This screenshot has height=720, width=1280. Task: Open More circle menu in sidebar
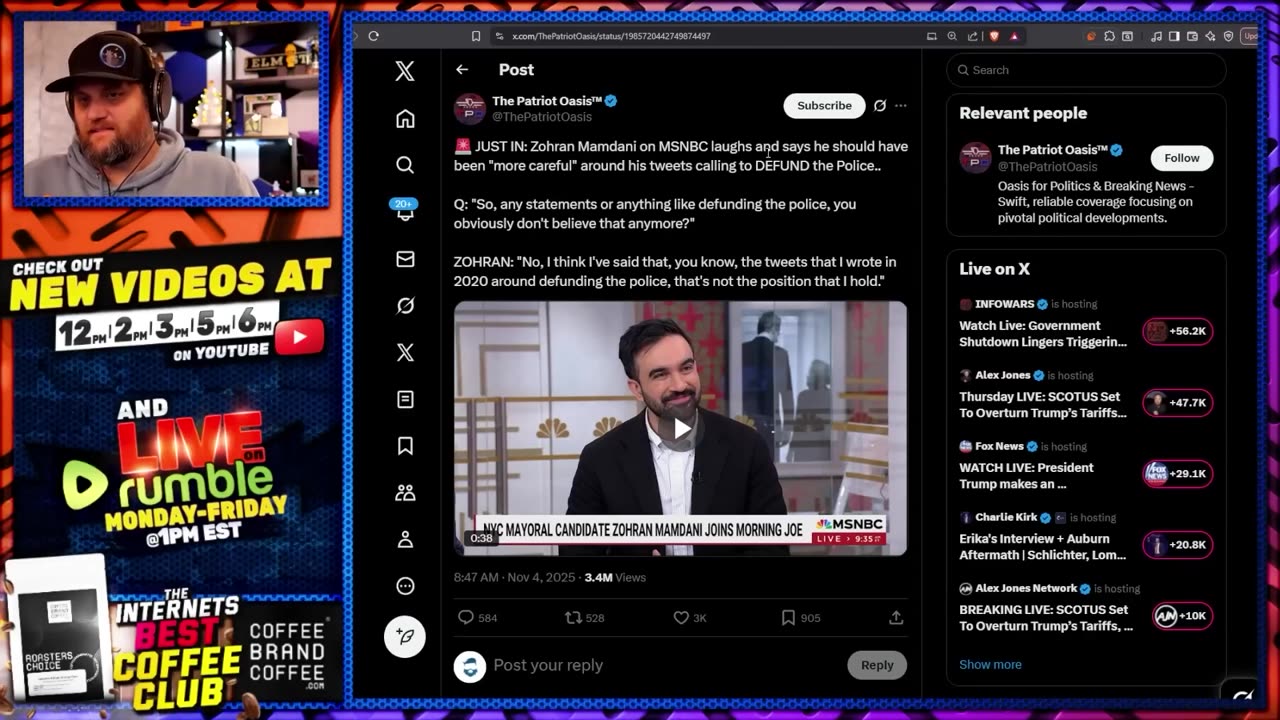tap(405, 586)
